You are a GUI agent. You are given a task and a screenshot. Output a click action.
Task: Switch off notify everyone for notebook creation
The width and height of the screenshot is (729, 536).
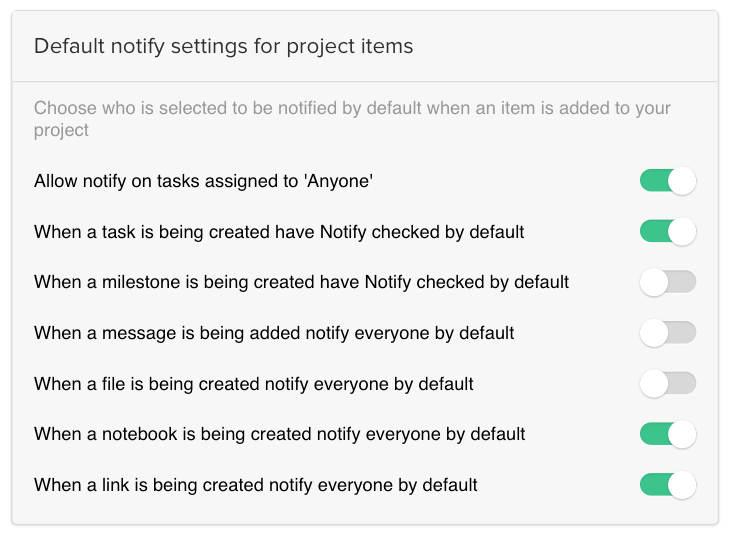tap(667, 434)
